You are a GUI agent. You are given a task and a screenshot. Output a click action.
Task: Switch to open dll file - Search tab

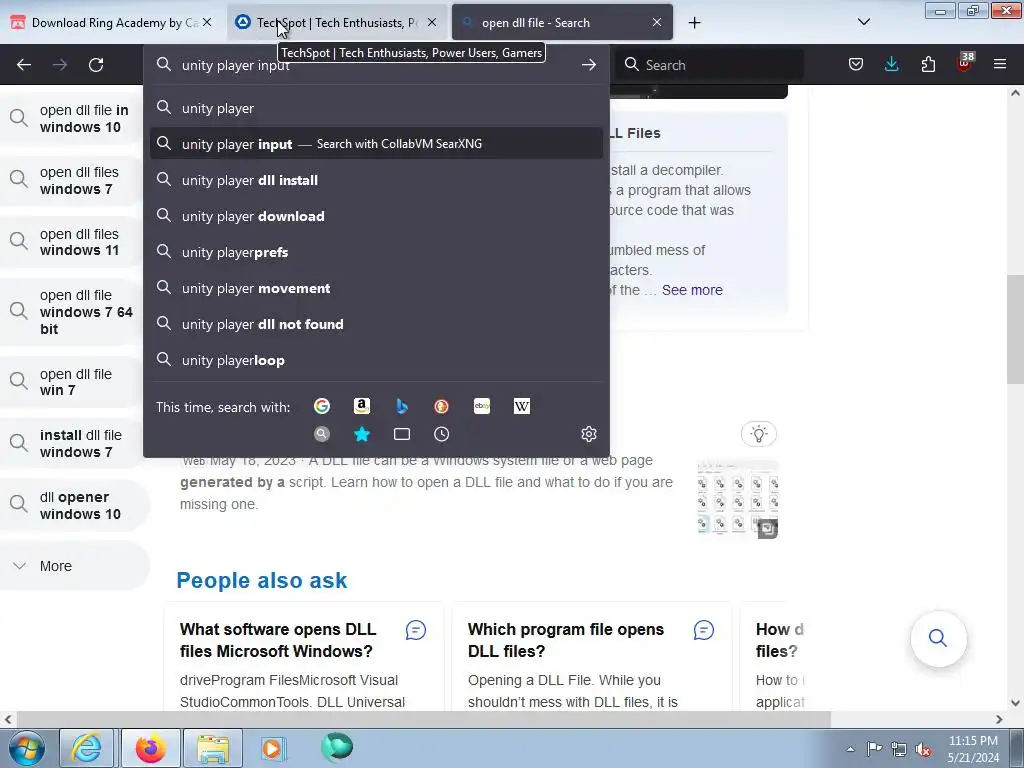coord(562,22)
